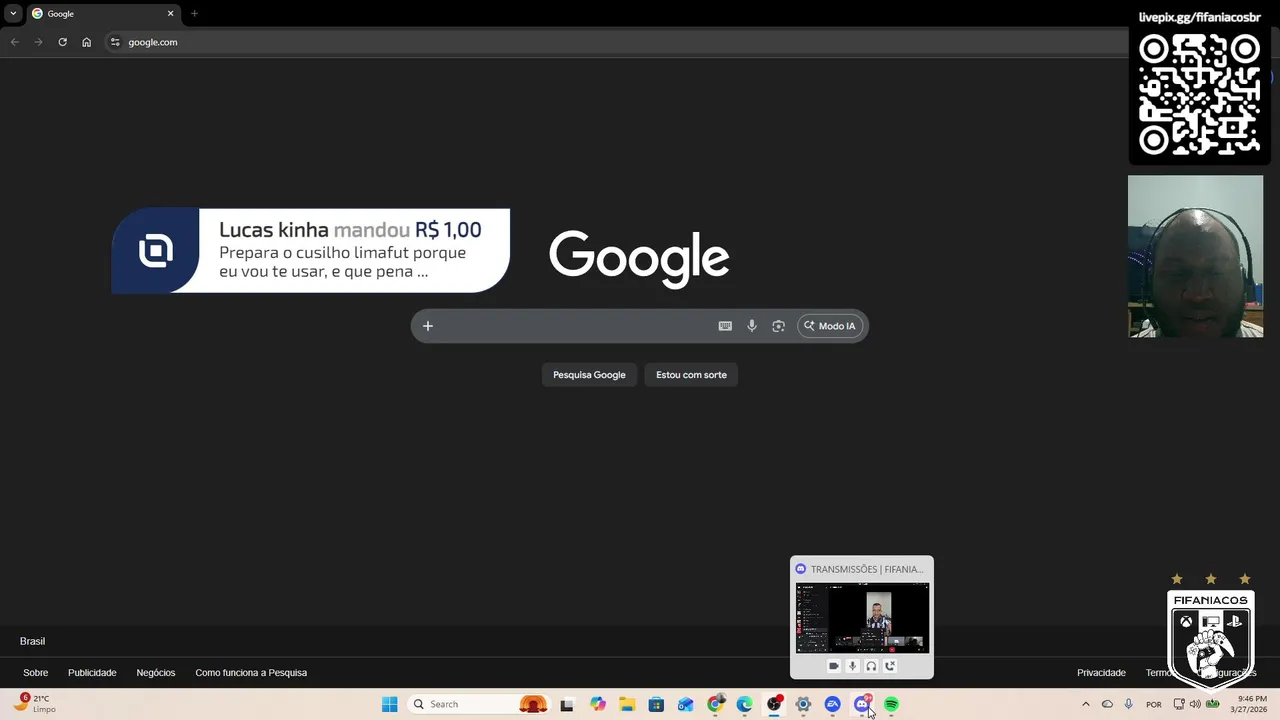Change the POR input language
The image size is (1280, 720).
click(1154, 704)
